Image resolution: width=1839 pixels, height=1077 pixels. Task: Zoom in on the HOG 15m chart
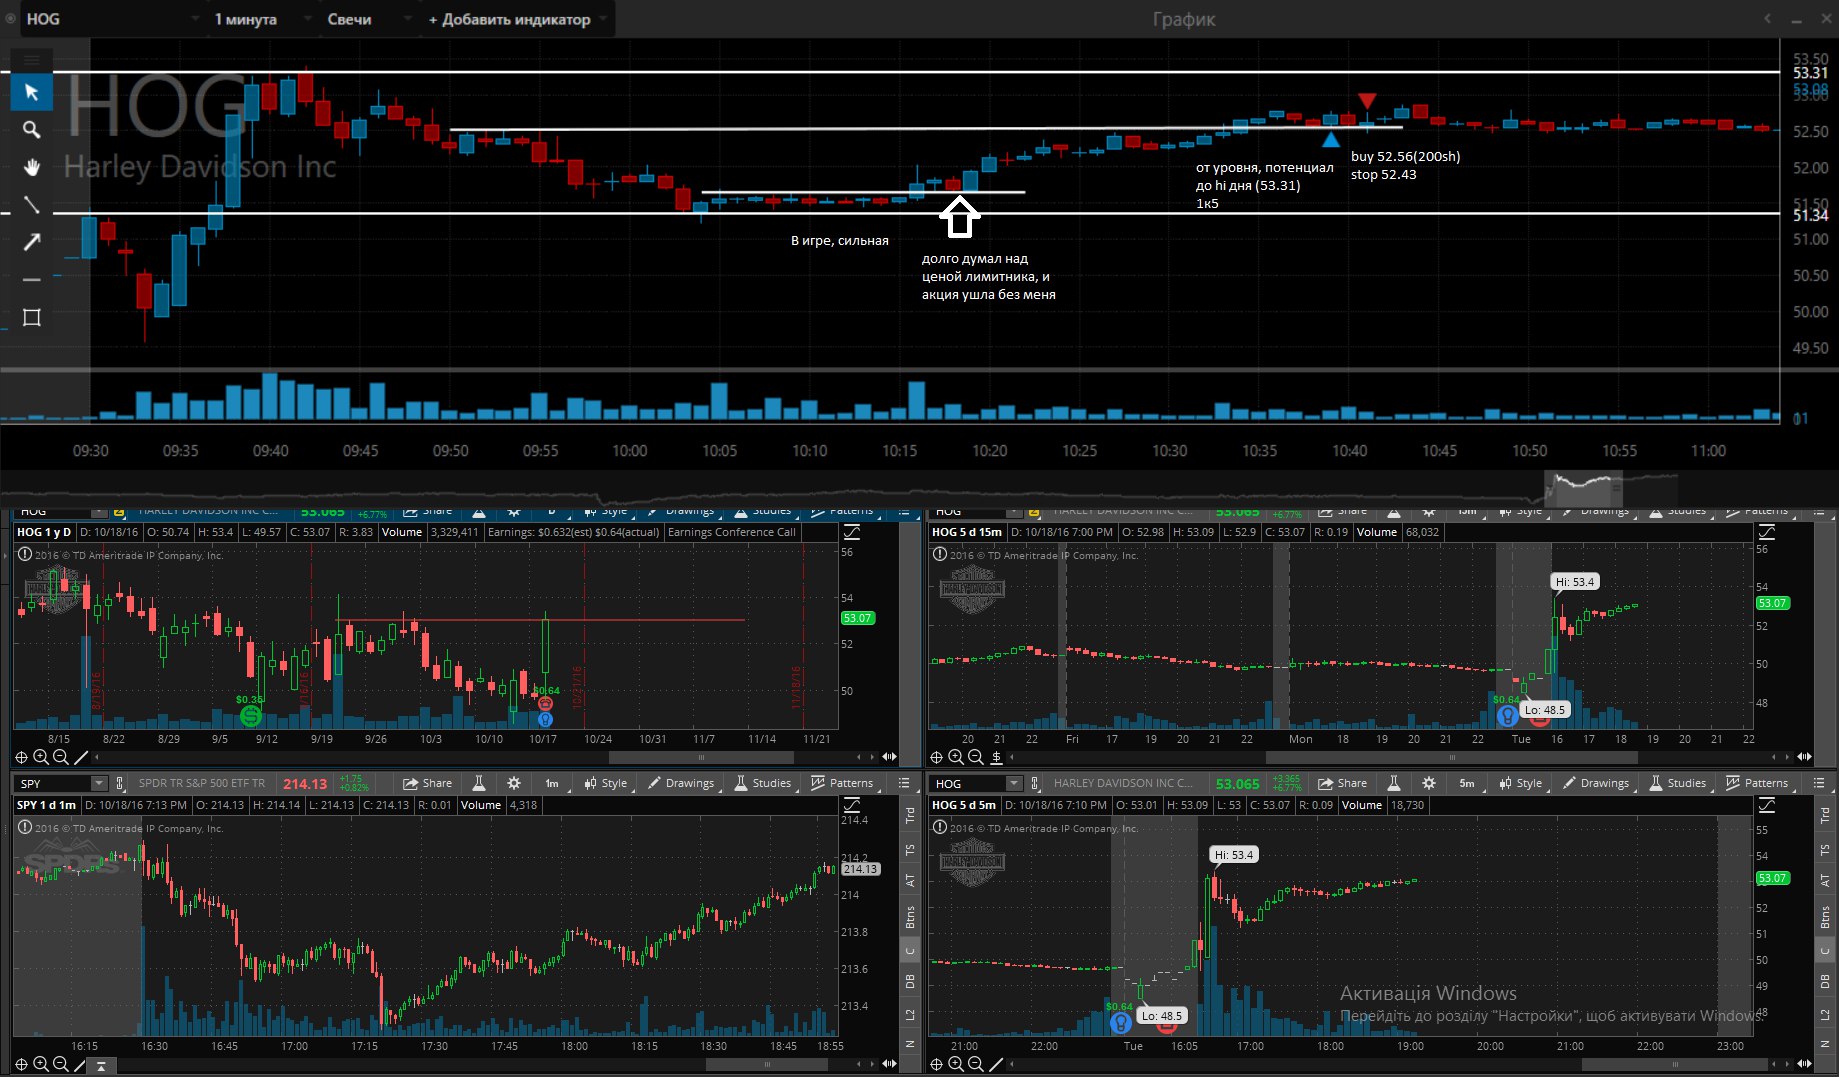pyautogui.click(x=956, y=757)
